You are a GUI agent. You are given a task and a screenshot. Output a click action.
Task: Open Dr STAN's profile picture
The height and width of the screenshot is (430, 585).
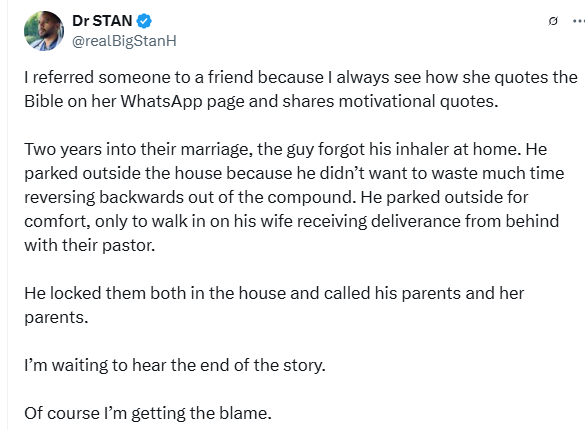(x=44, y=31)
